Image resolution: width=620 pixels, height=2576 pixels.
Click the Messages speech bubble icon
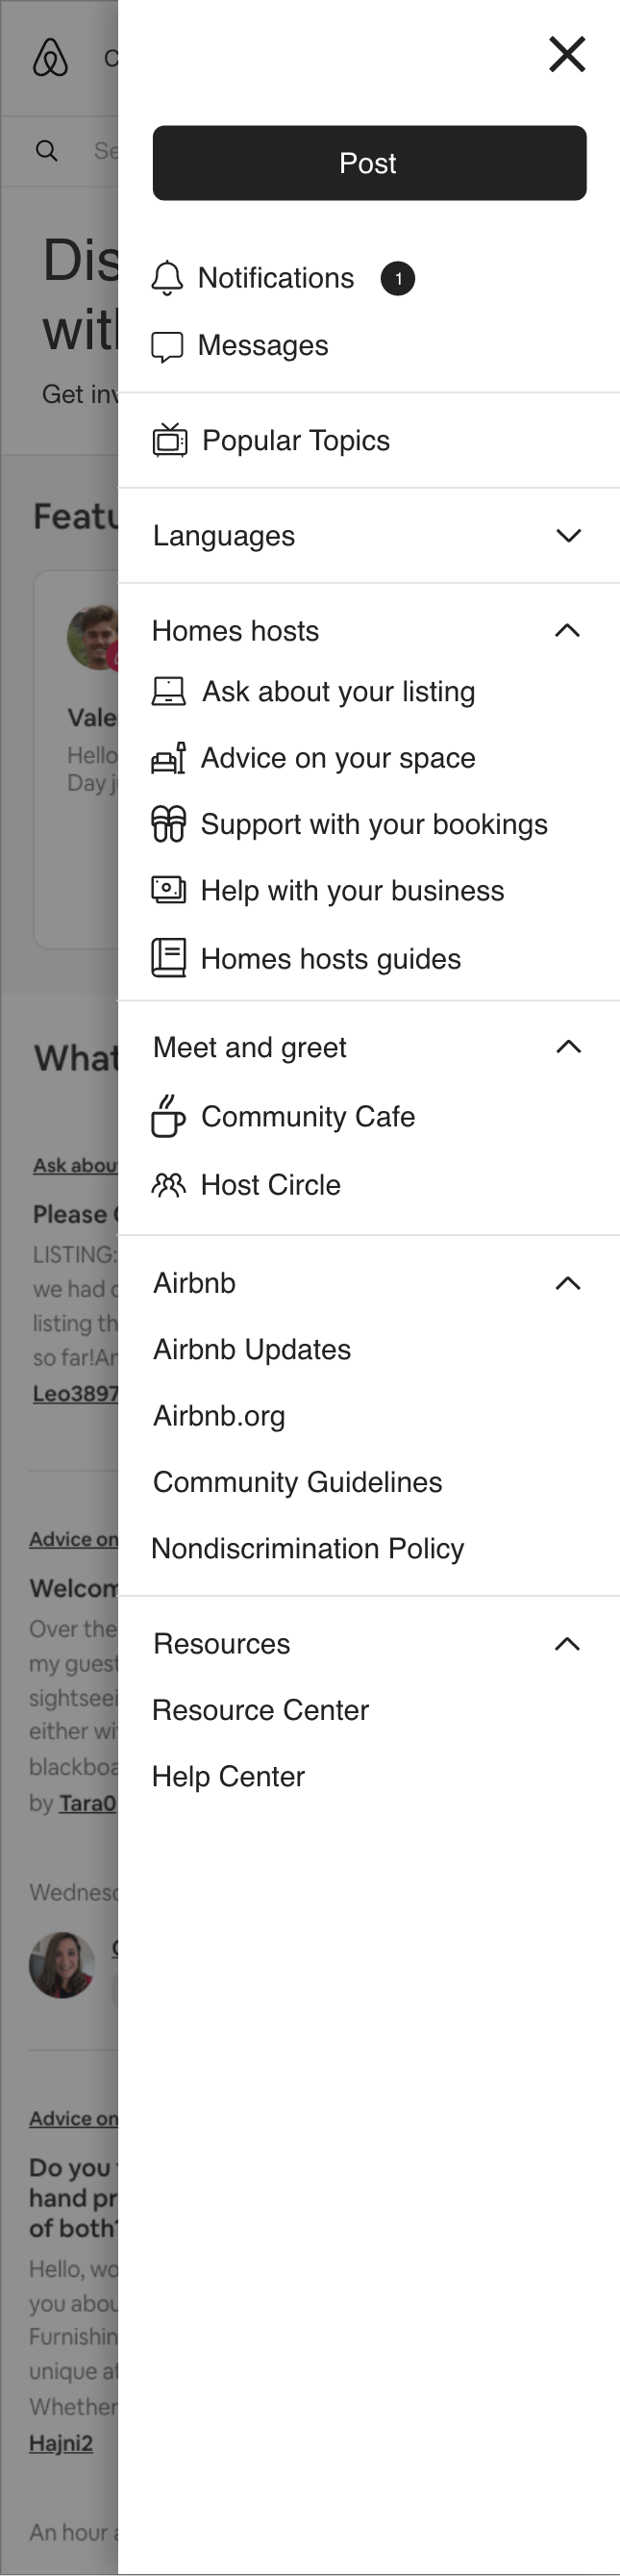pos(167,346)
